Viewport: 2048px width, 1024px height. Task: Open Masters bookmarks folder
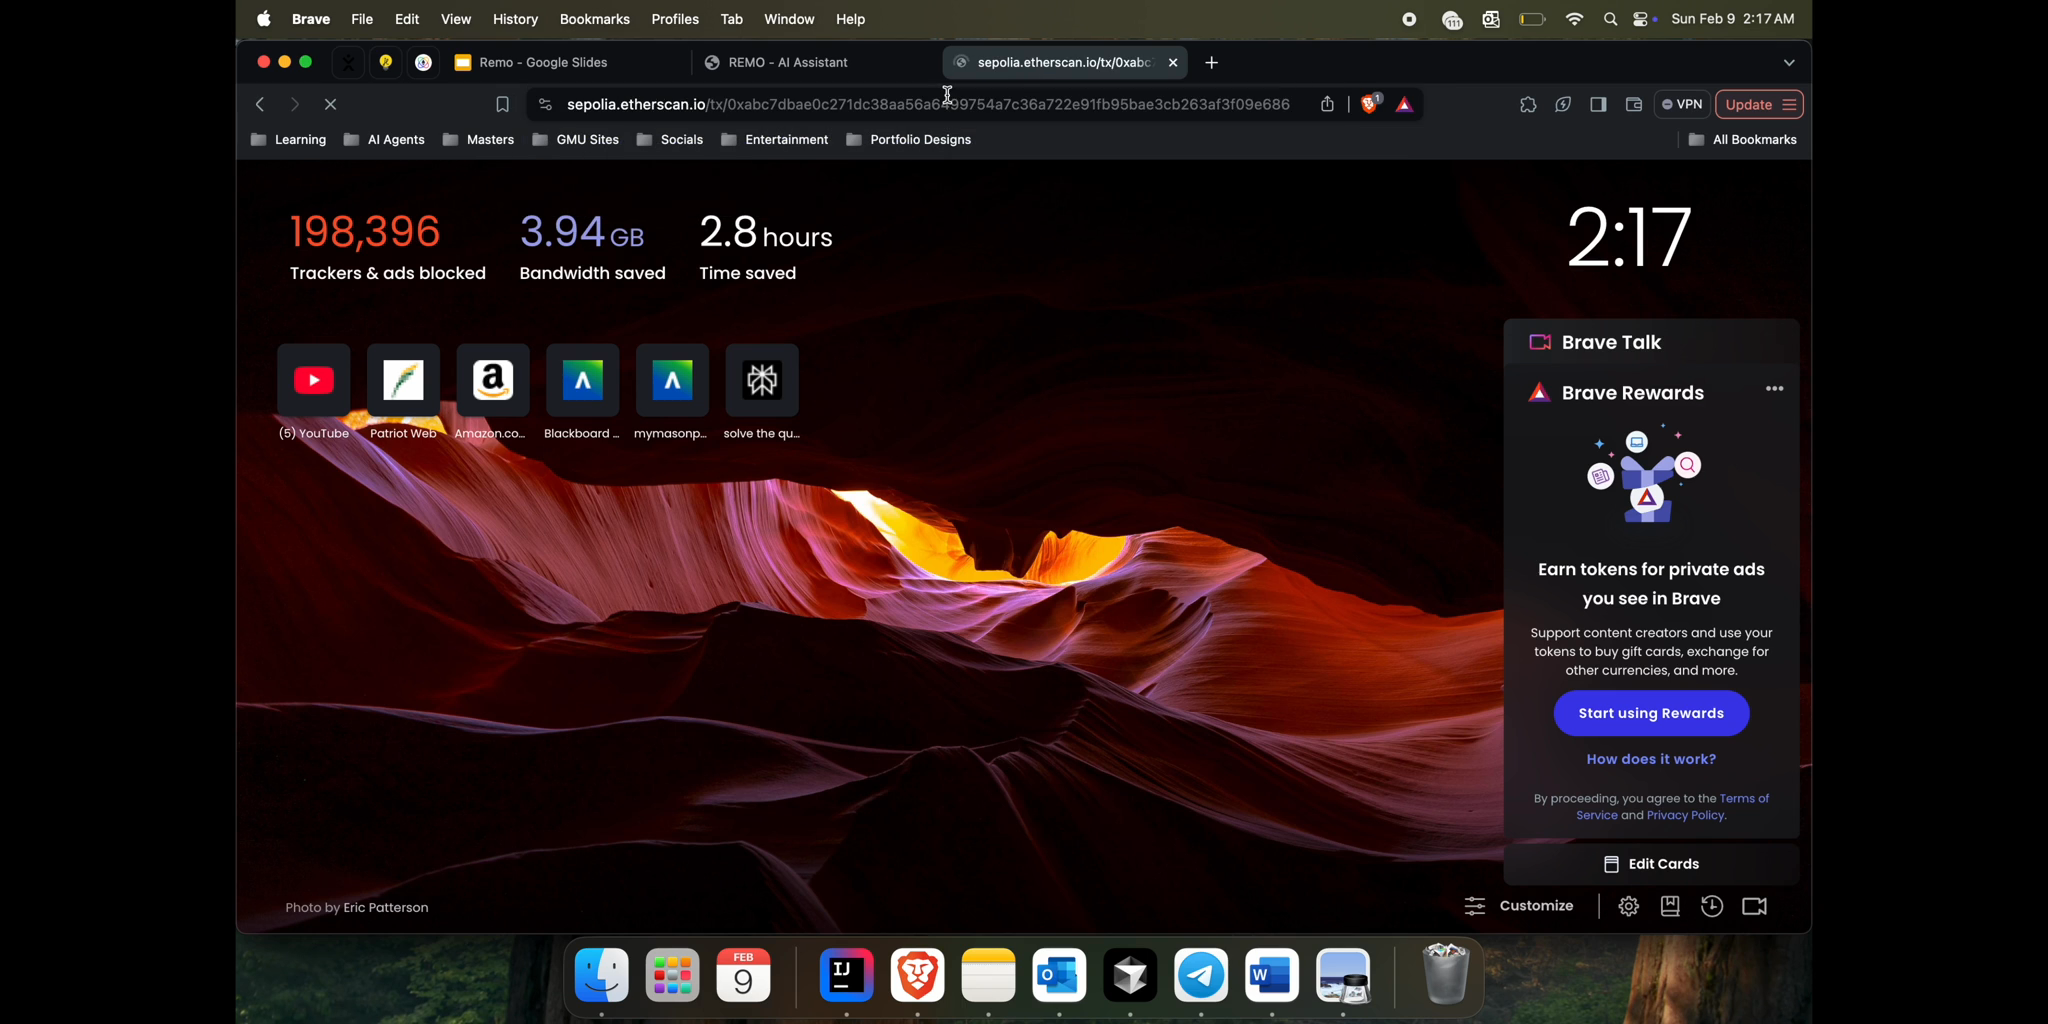pos(478,140)
